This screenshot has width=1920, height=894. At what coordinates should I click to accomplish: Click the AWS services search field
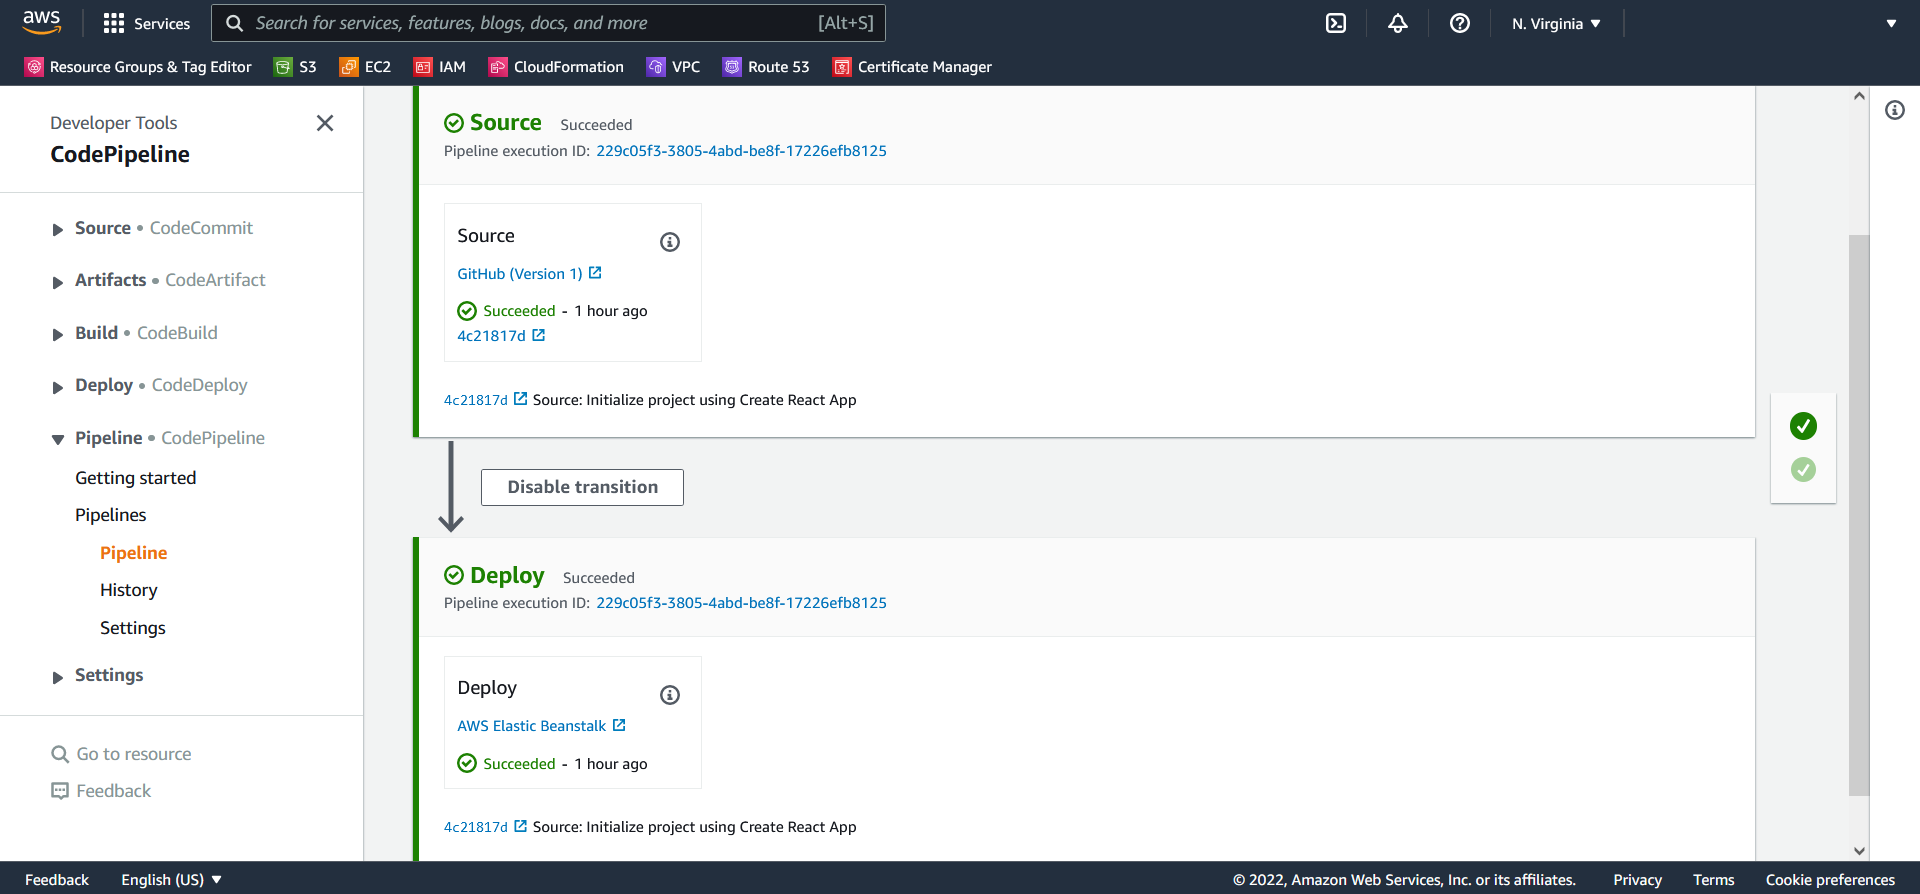tap(548, 23)
